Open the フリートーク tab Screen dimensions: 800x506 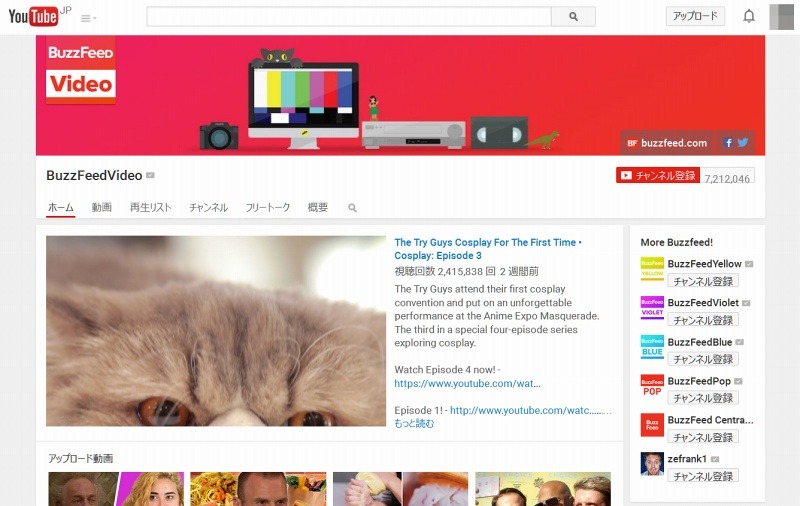point(268,208)
